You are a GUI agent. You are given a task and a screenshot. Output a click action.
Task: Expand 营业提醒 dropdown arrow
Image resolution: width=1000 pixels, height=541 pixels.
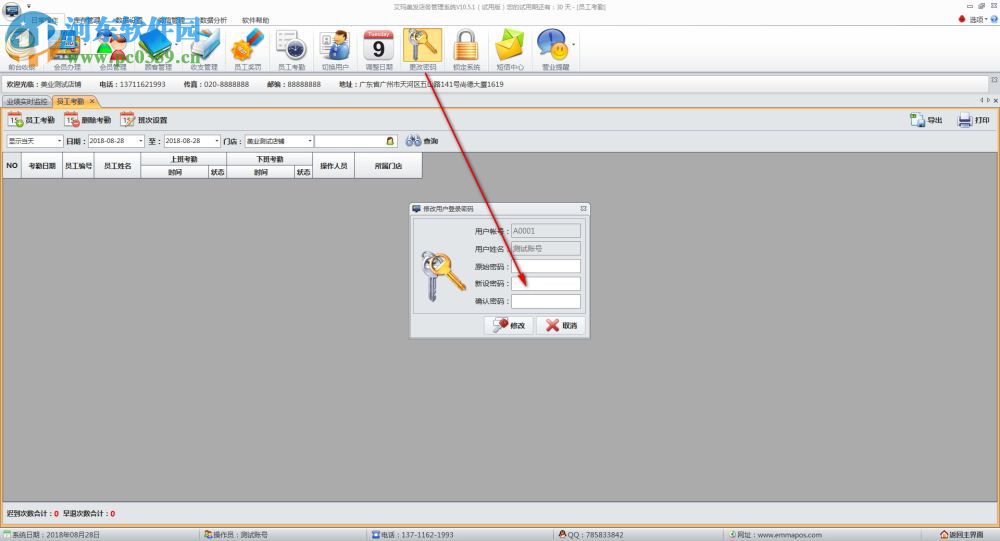573,45
